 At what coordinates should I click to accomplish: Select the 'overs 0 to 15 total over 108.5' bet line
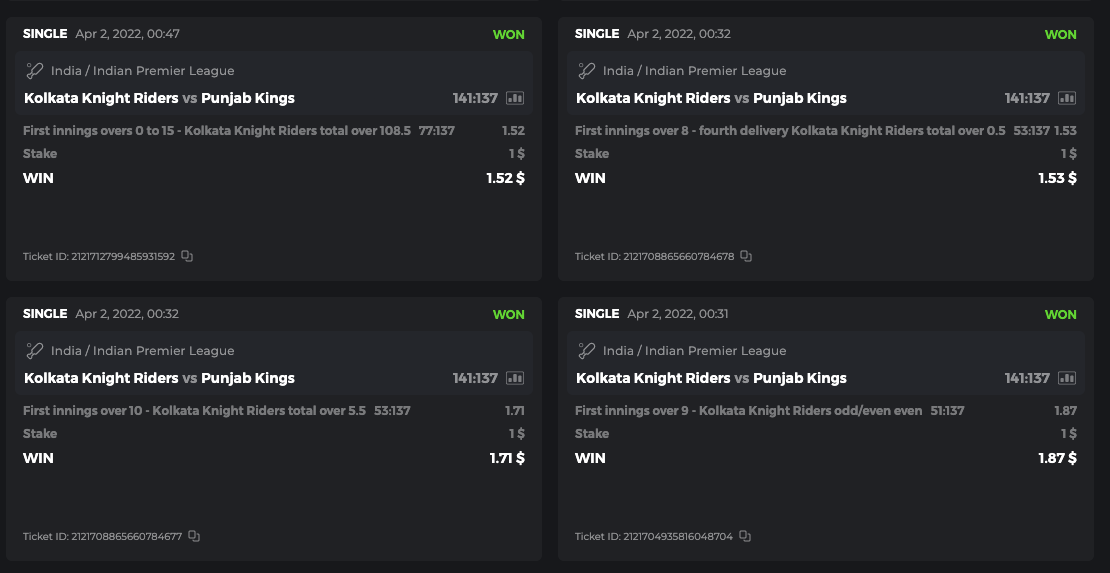coord(216,131)
